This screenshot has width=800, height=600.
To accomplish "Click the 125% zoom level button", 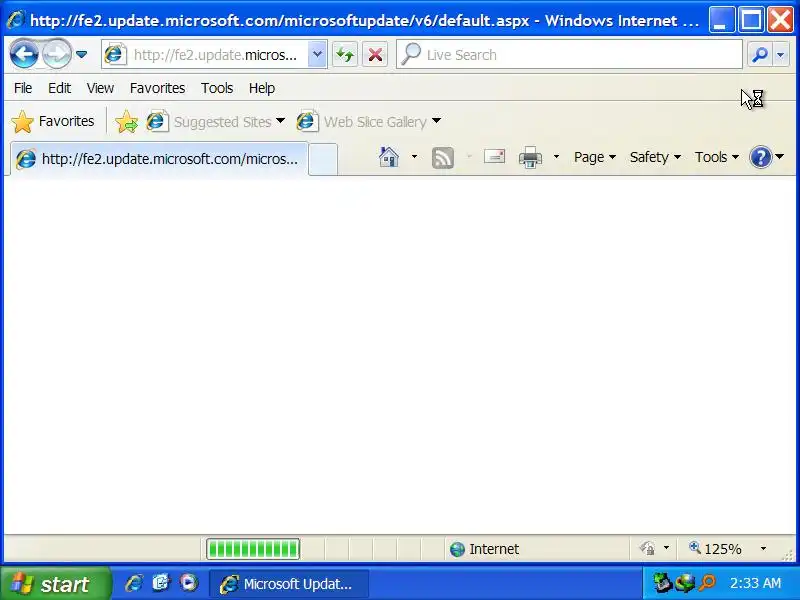I will [715, 549].
